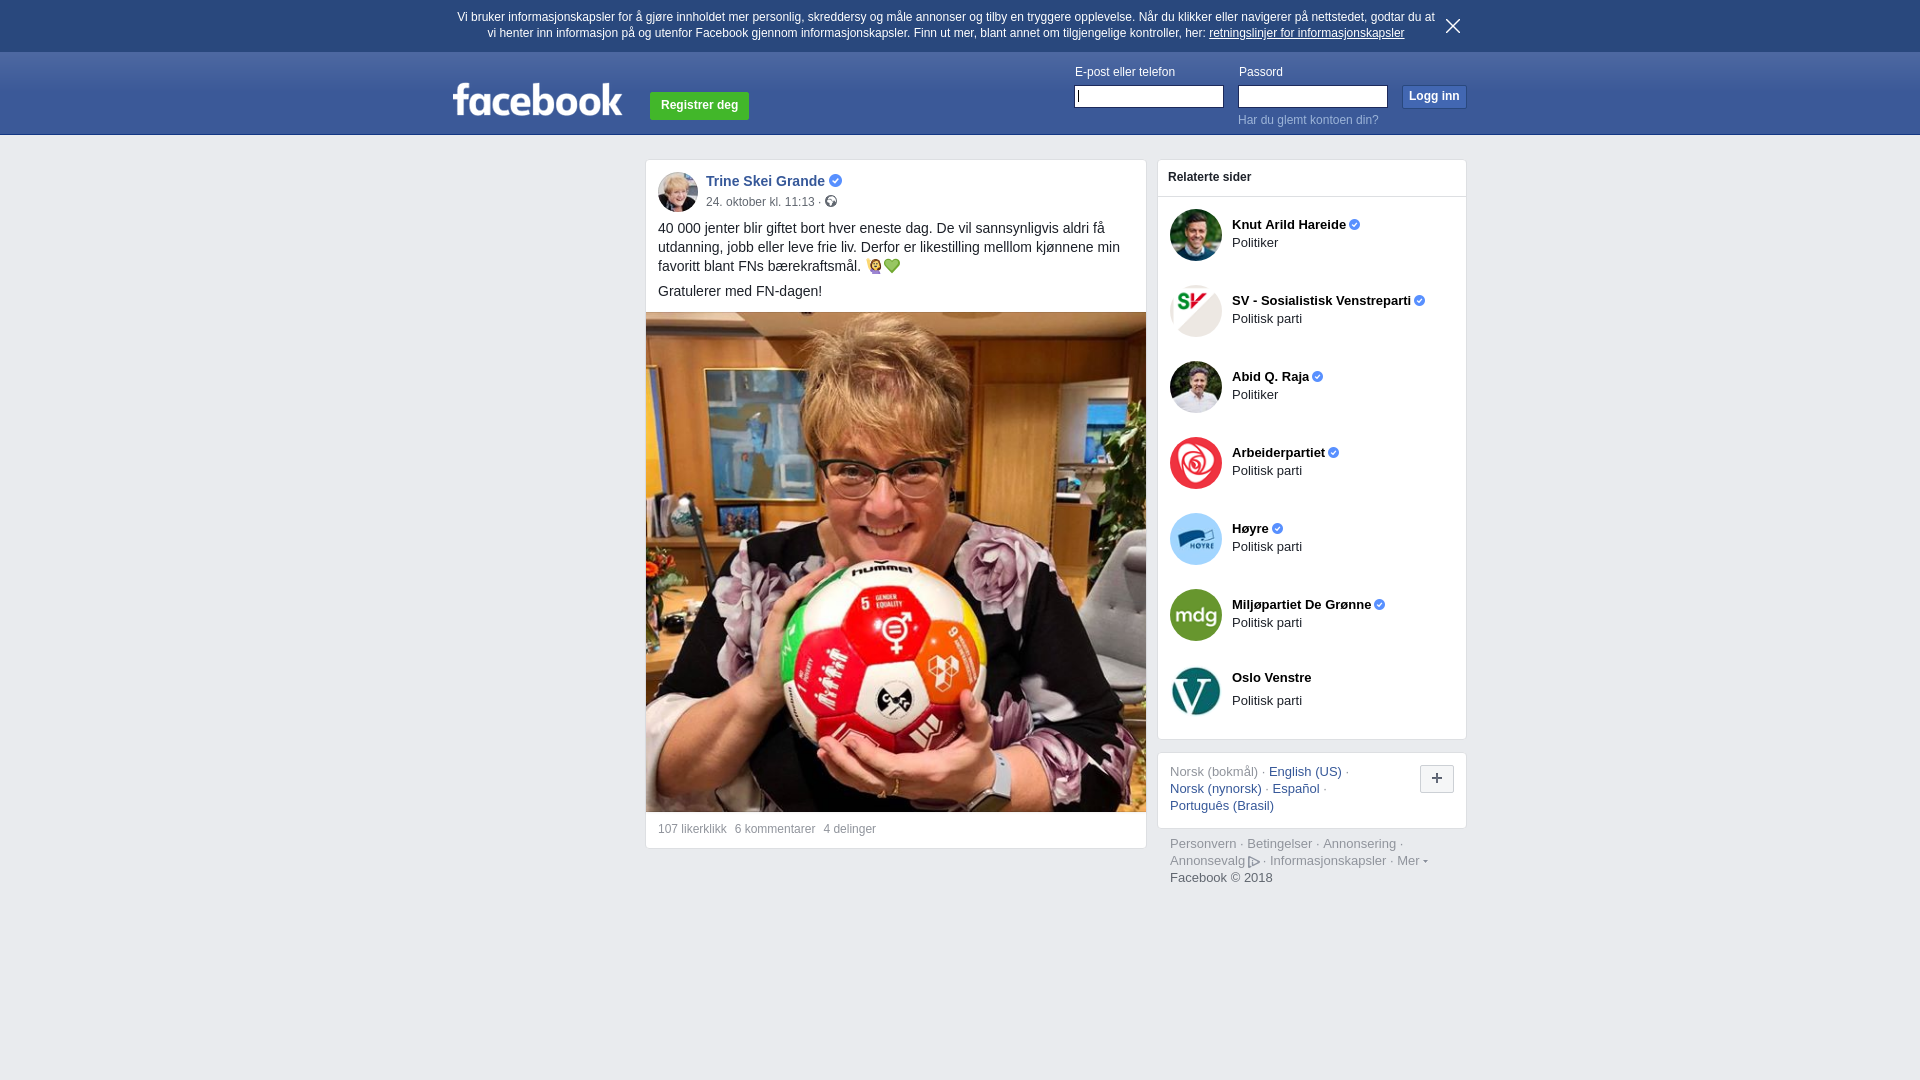Switch language to English (US)
This screenshot has width=1920, height=1080.
(1305, 772)
